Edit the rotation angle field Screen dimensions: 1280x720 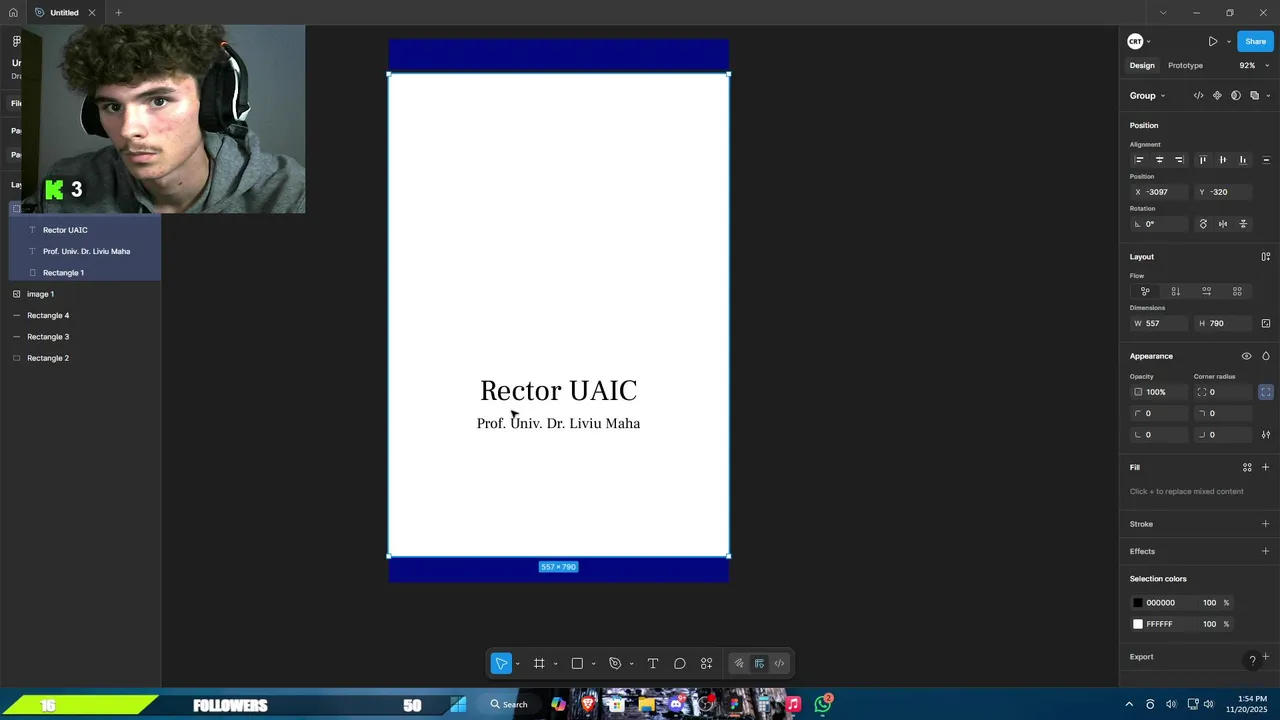point(1158,224)
